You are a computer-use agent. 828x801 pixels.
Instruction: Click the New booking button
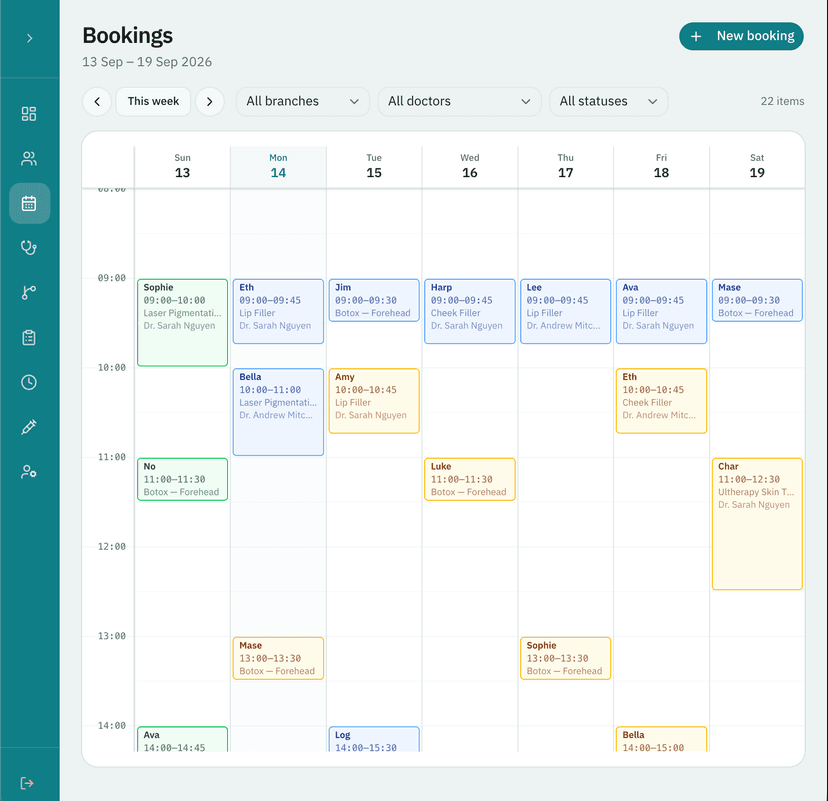741,36
